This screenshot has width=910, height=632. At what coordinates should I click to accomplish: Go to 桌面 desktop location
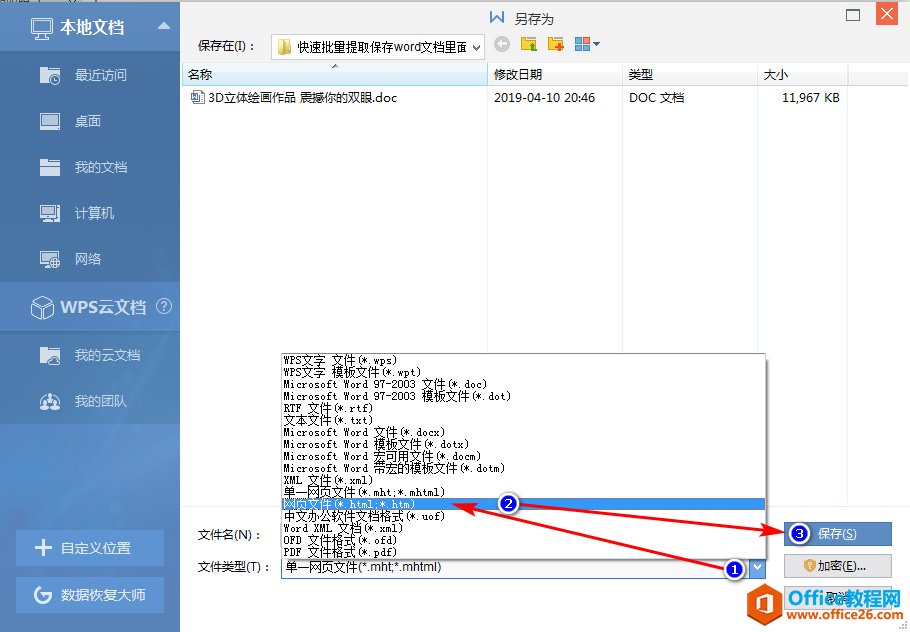(x=89, y=121)
